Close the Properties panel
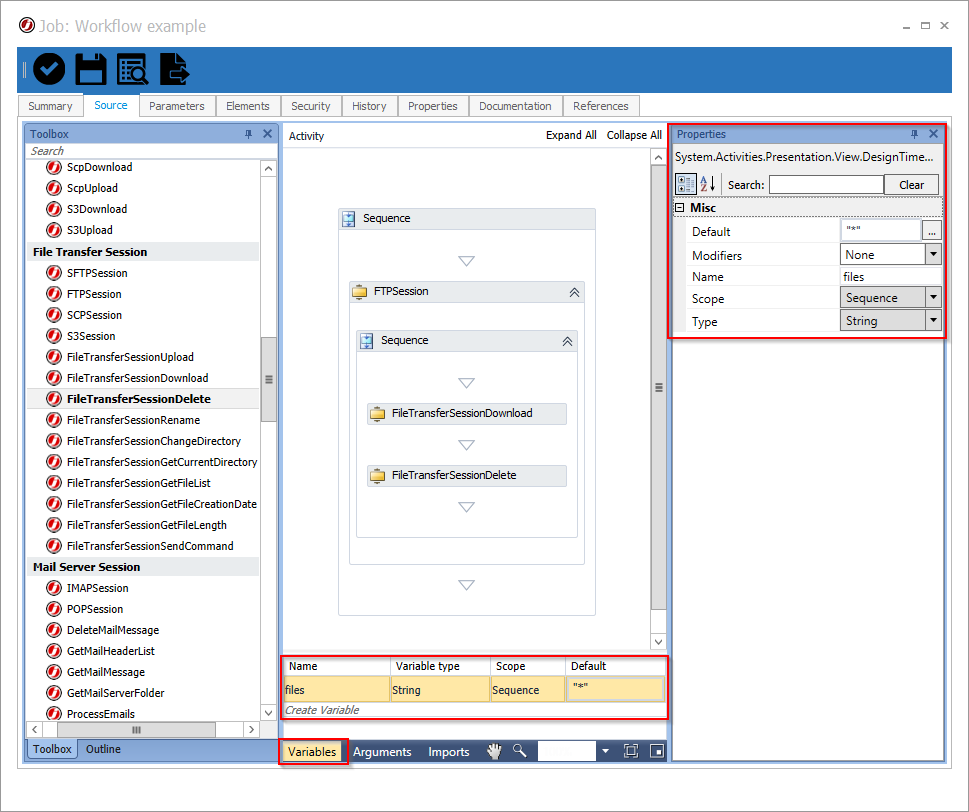This screenshot has width=969, height=812. (x=933, y=133)
